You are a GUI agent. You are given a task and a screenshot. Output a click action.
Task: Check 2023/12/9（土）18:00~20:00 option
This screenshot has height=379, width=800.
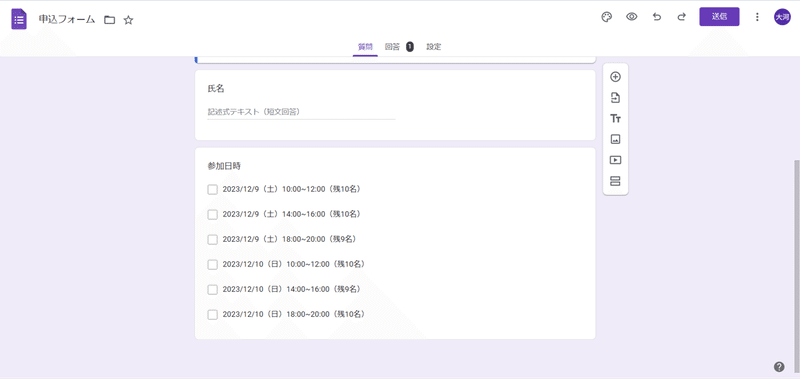coord(213,240)
